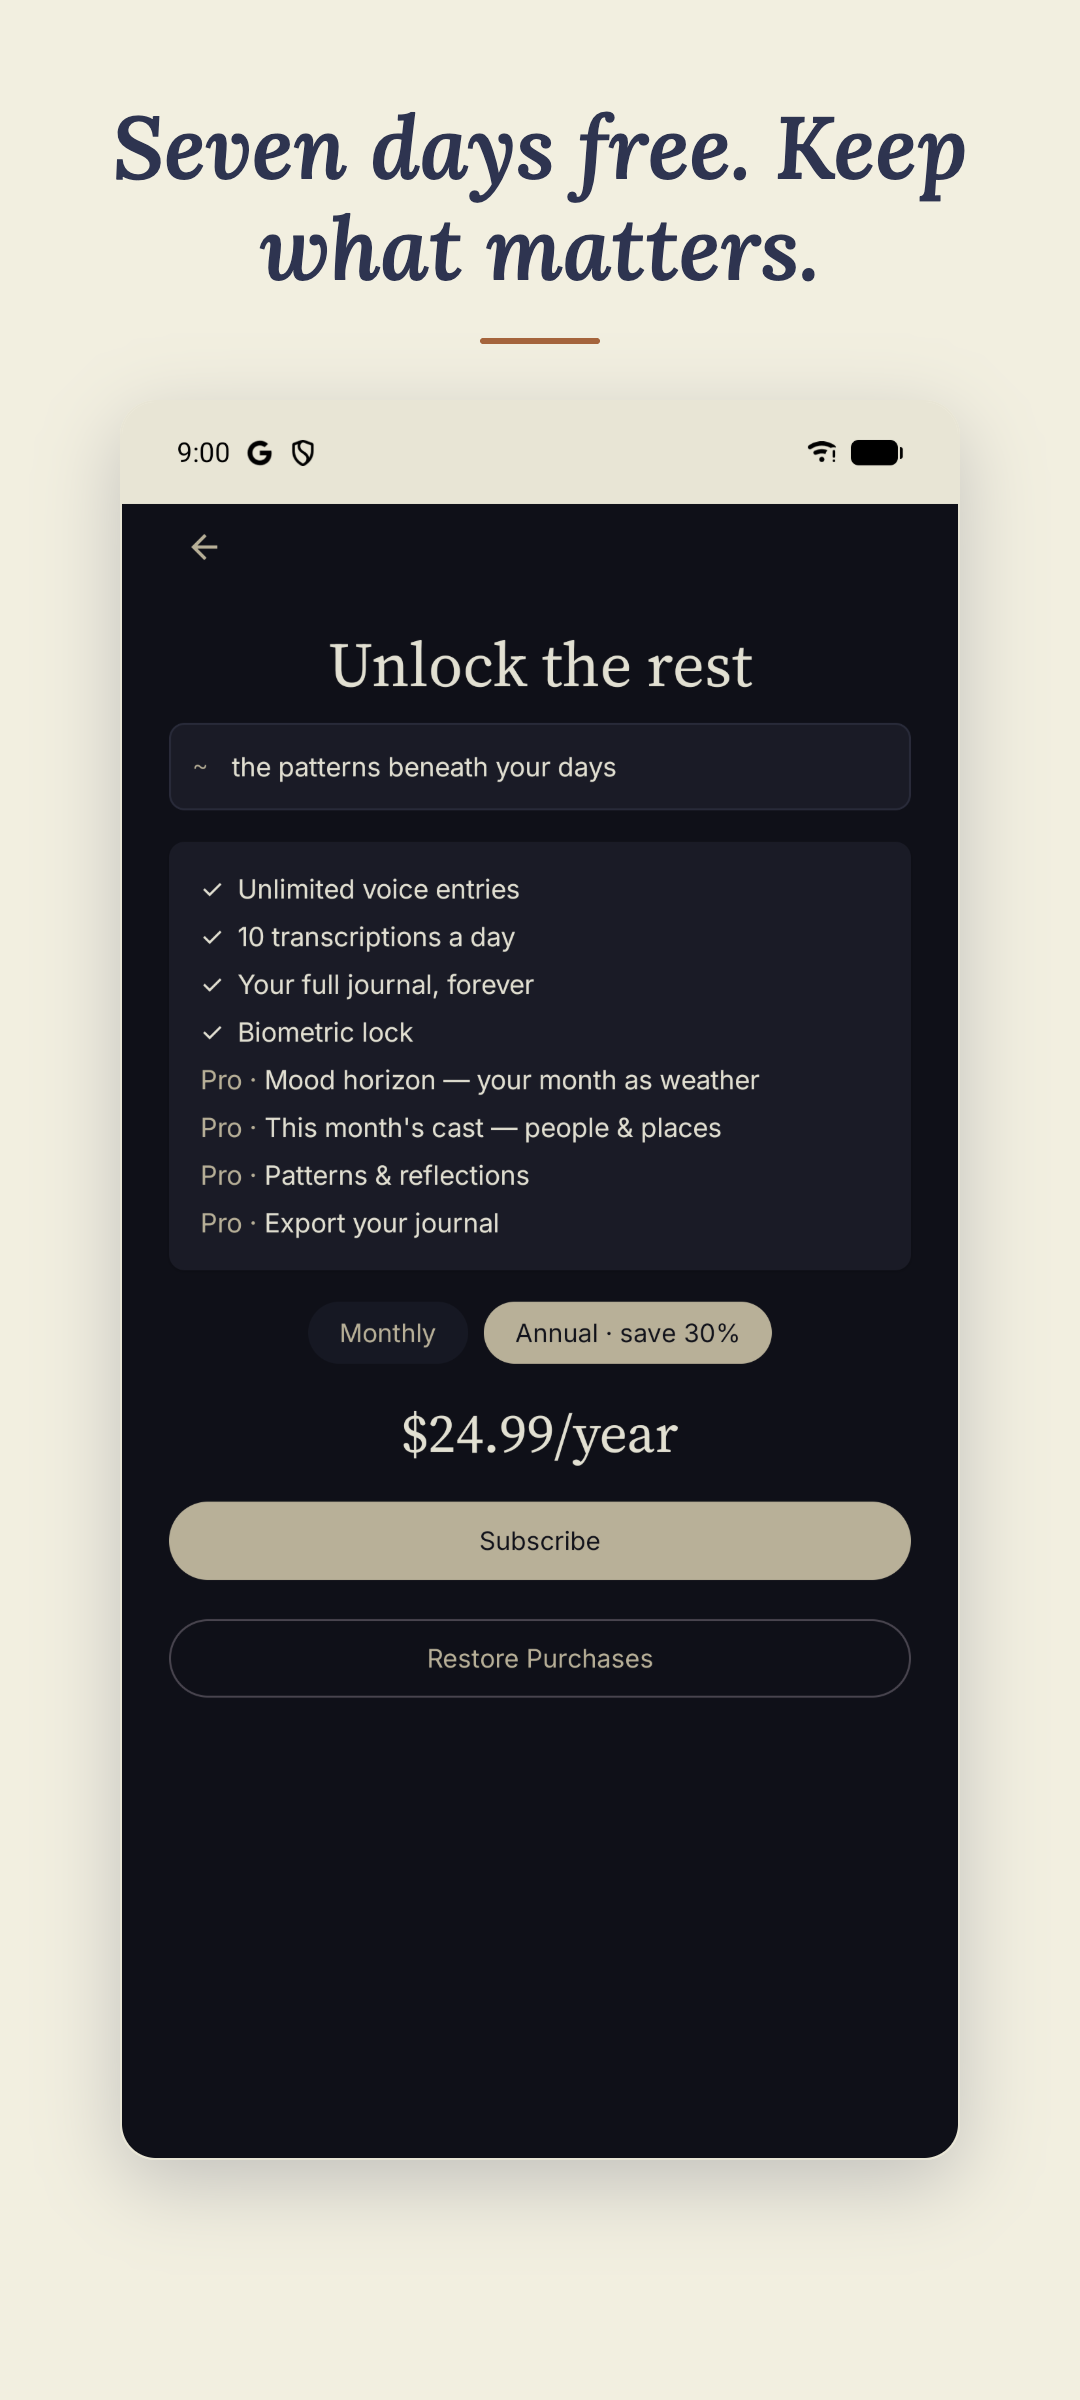Tap the $24.99/year price text

point(540,1435)
